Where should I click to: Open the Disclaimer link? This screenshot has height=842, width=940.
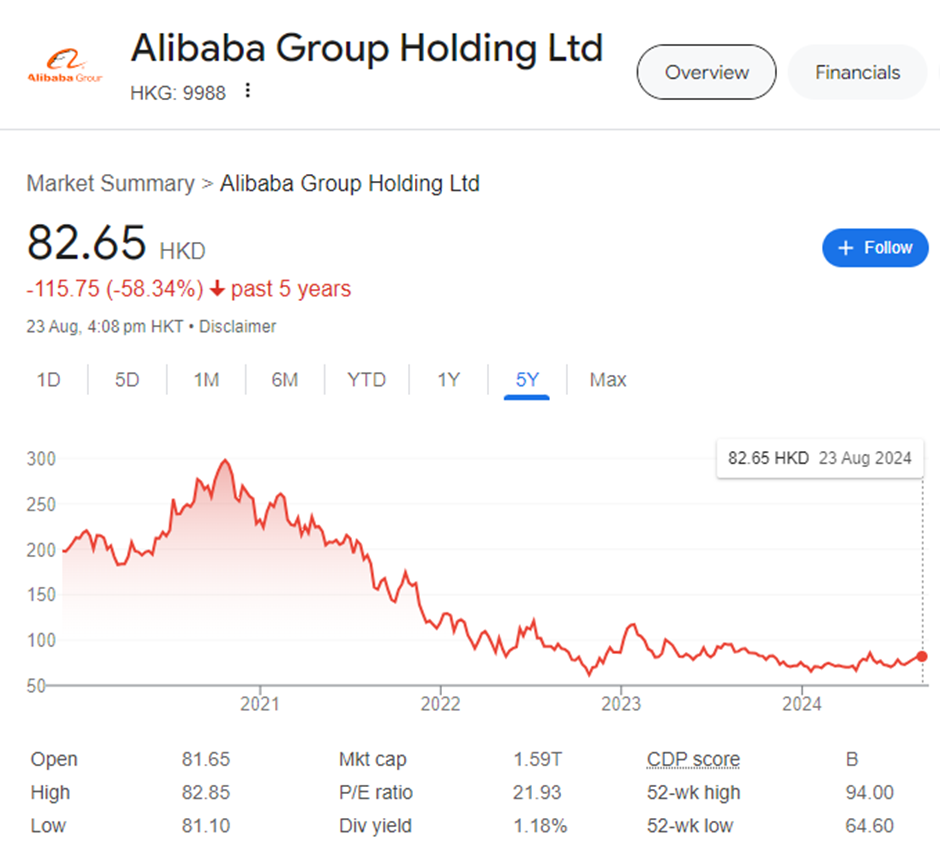tap(241, 327)
